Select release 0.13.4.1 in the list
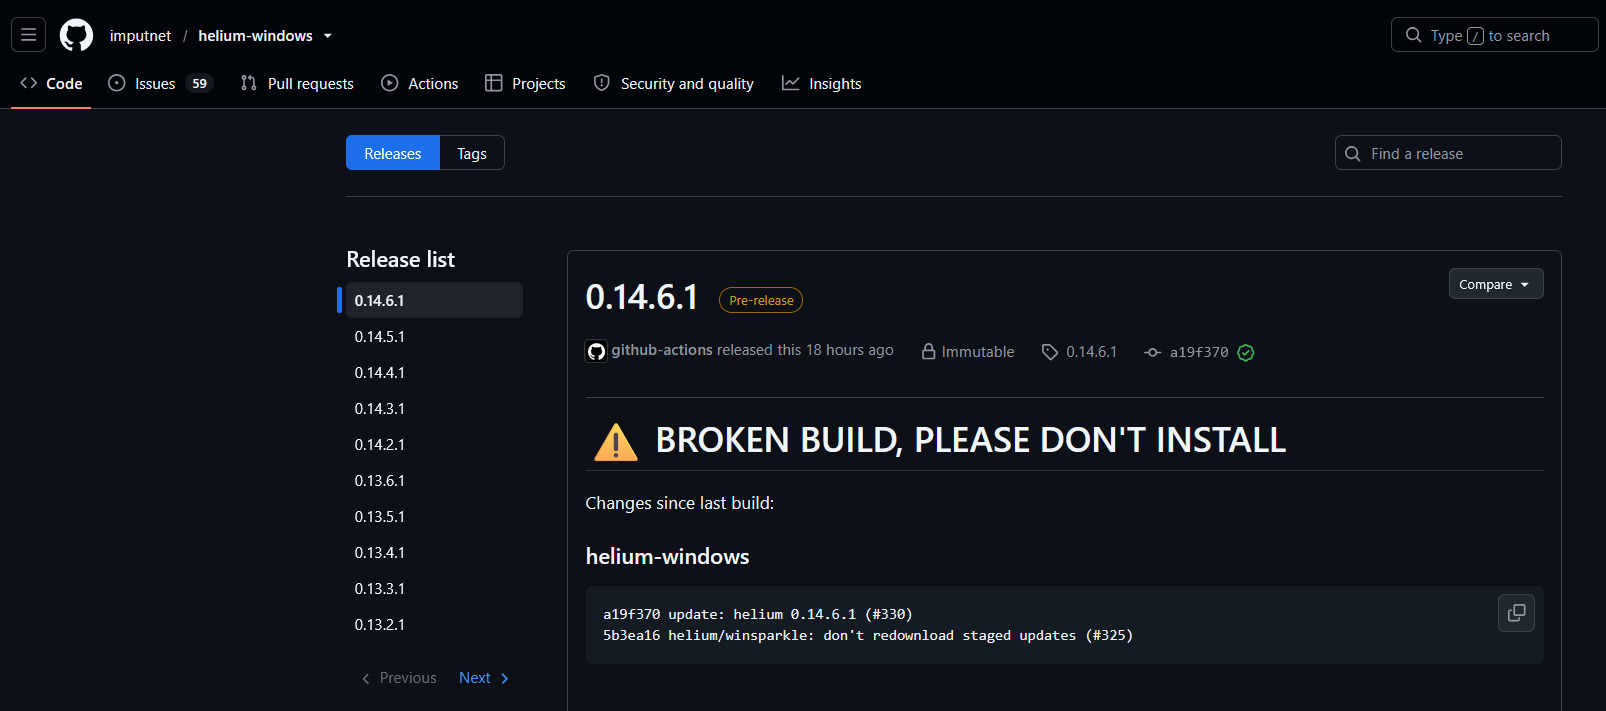The width and height of the screenshot is (1606, 711). click(x=434, y=552)
